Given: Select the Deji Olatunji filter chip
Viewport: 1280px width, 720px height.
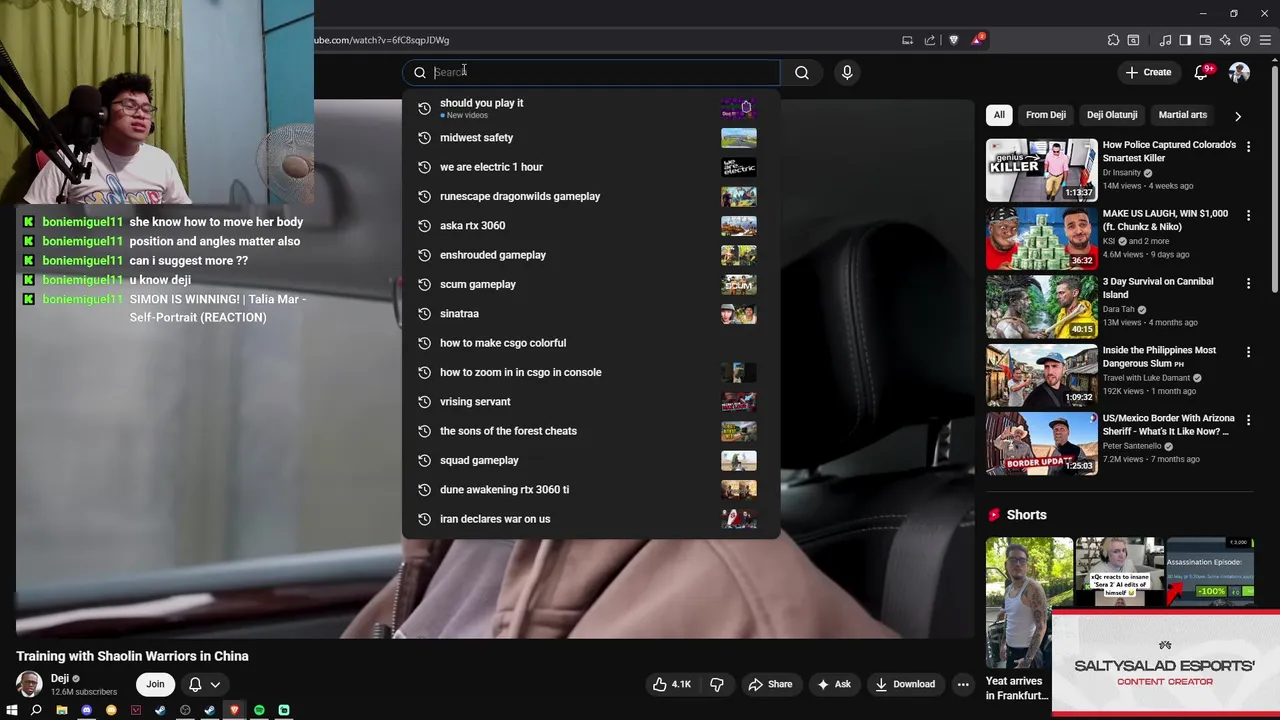Looking at the screenshot, I should pyautogui.click(x=1112, y=115).
